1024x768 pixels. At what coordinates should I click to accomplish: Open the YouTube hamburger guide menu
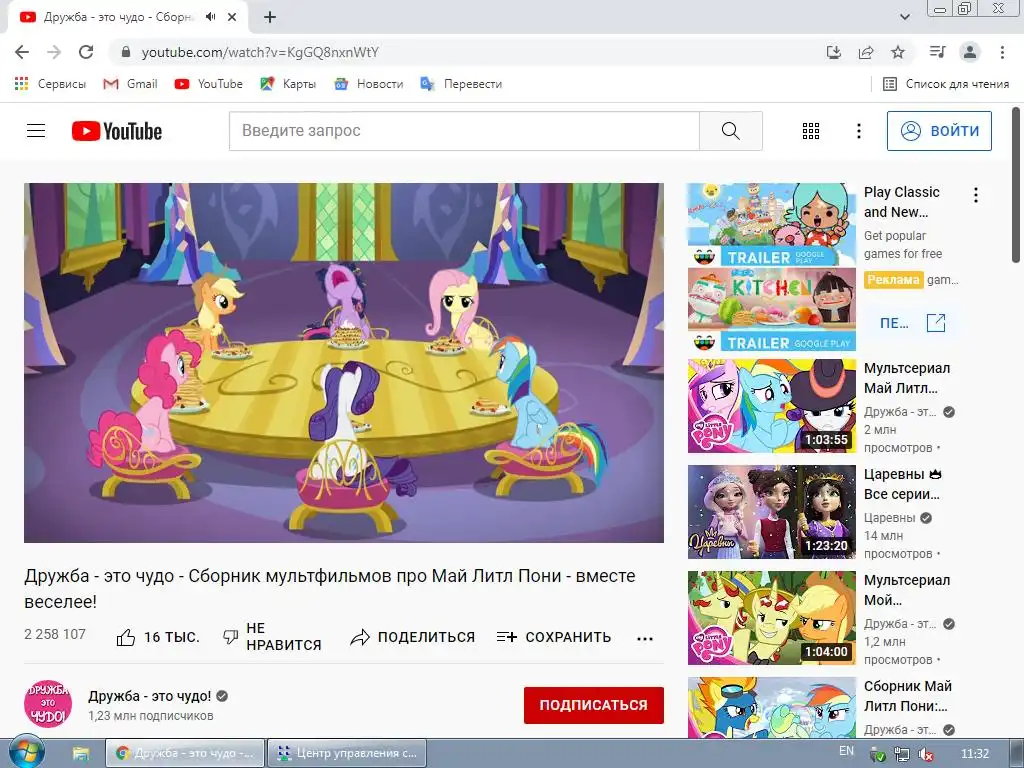[36, 131]
